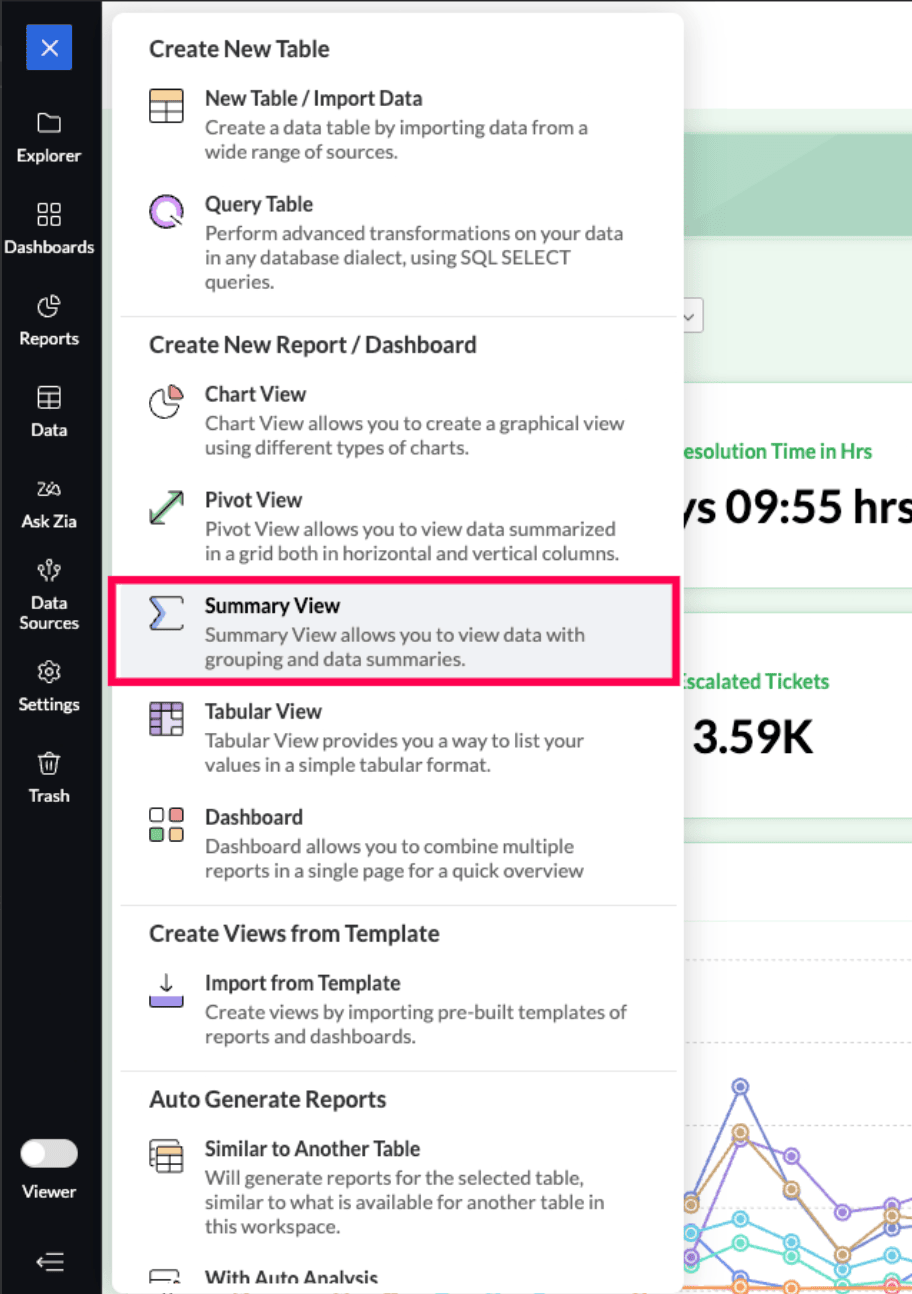Open the Dashboards grid icon

(49, 214)
